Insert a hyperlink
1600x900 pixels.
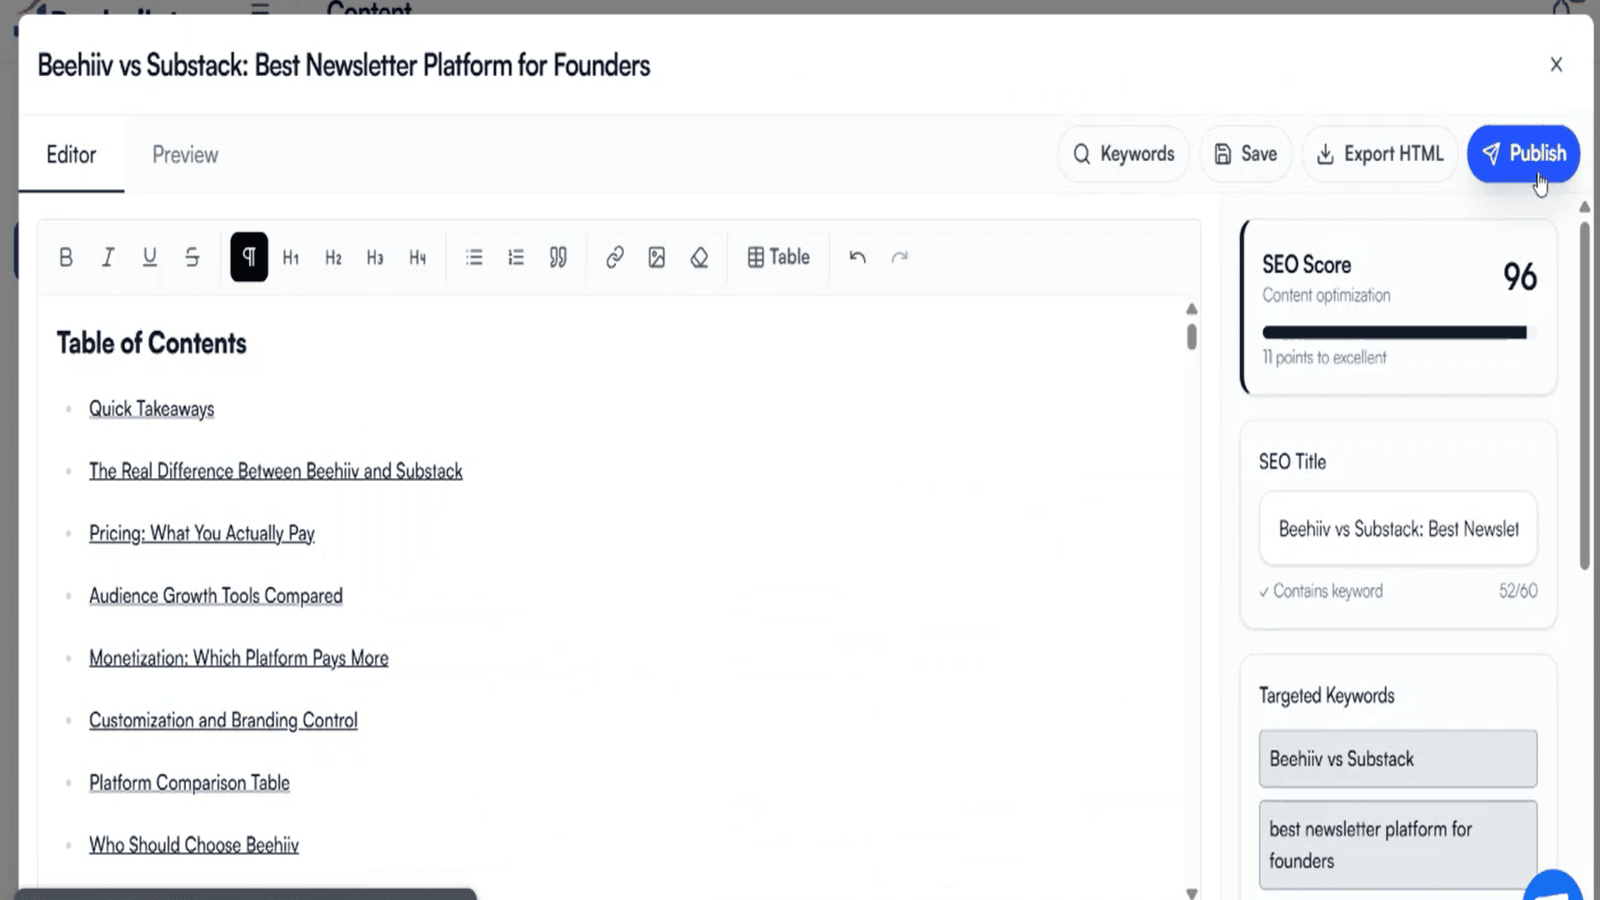pos(615,257)
